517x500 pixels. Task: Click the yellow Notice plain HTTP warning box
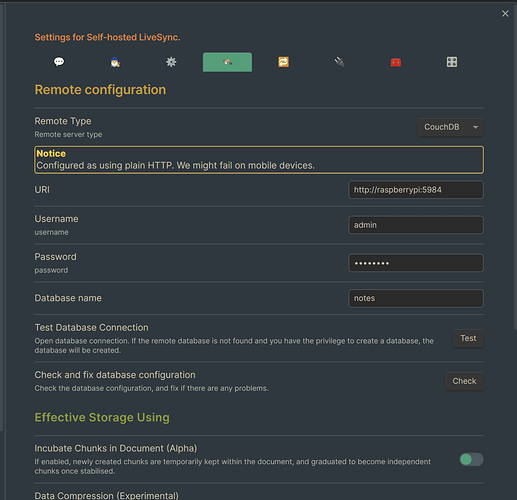coord(259,160)
